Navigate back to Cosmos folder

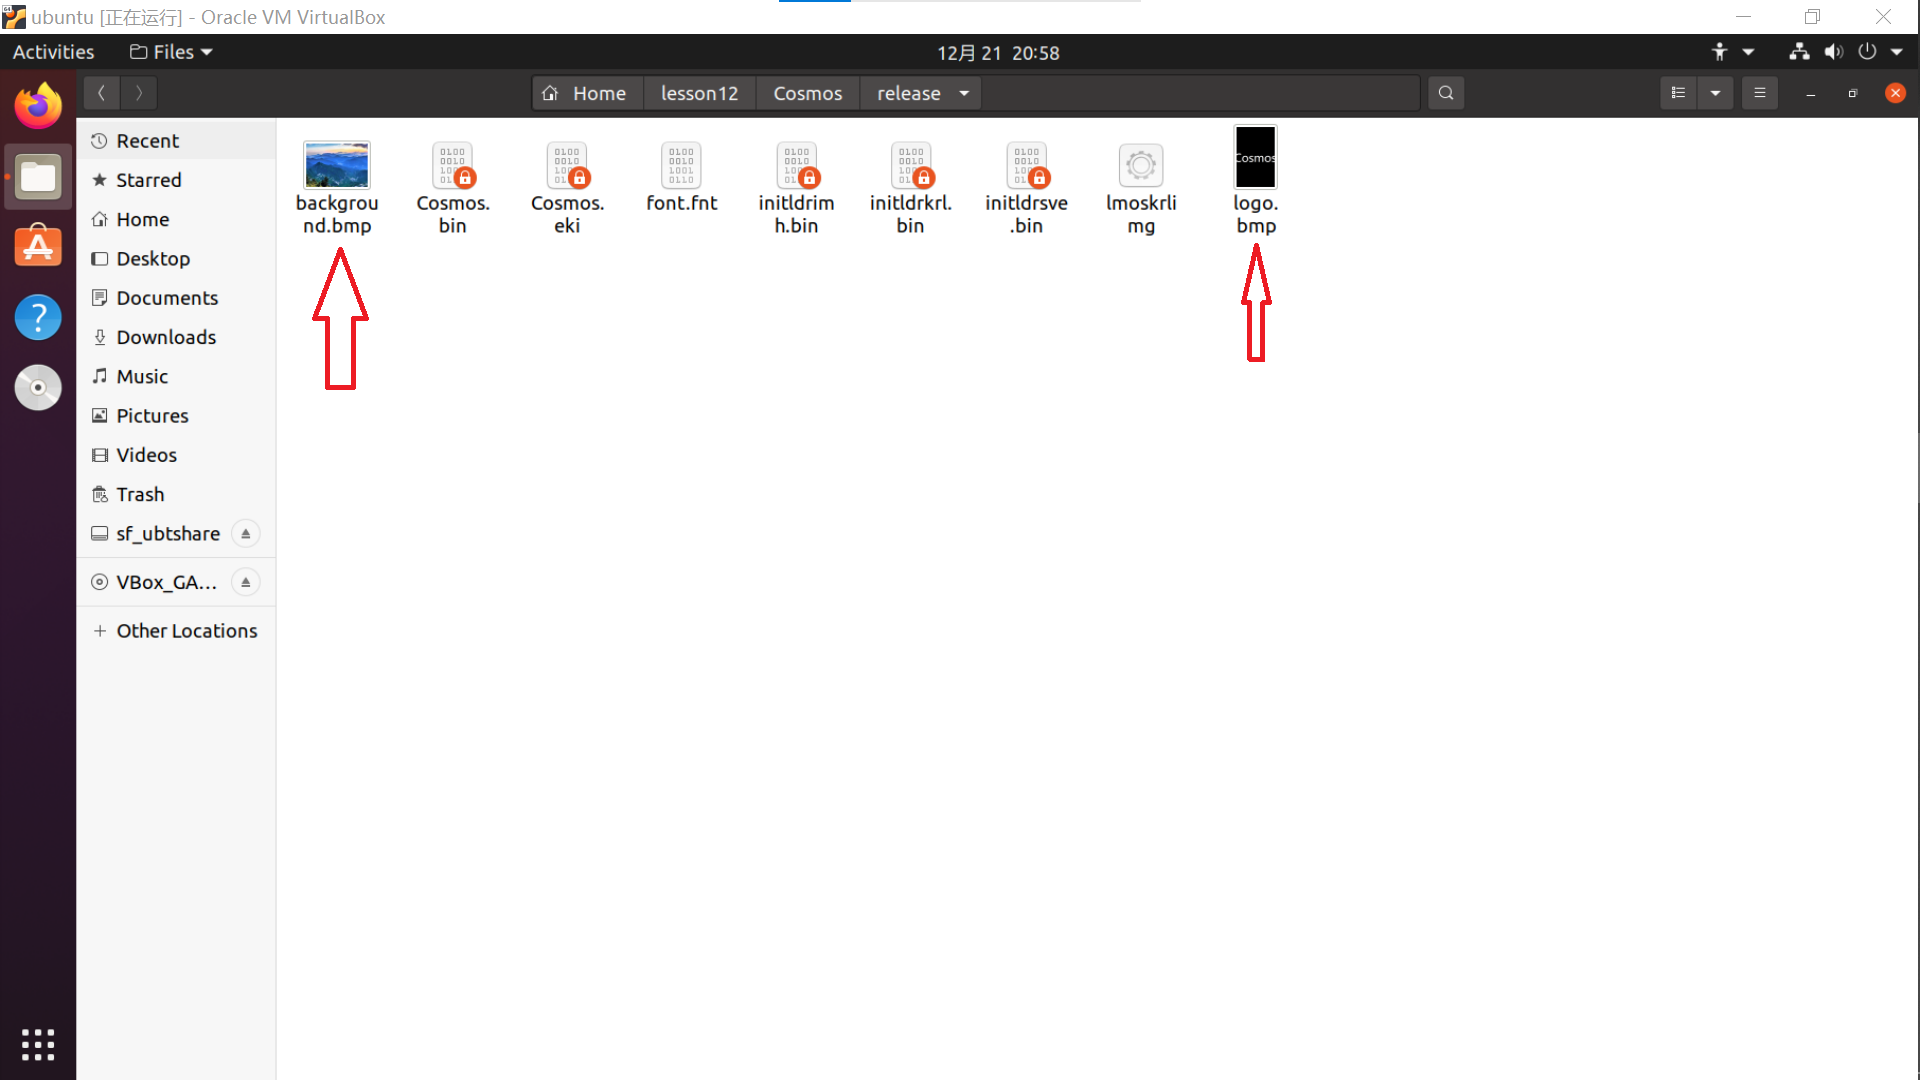pyautogui.click(x=808, y=92)
